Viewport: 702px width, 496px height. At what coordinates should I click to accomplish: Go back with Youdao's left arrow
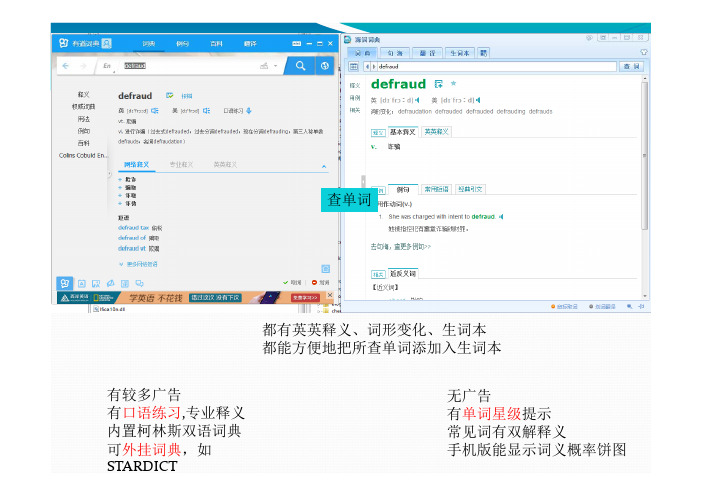pos(66,66)
